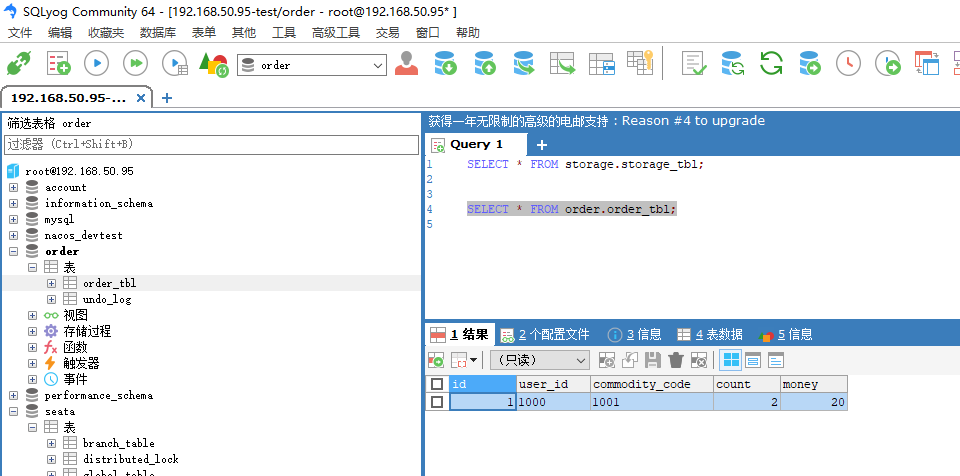Tick the select-all checkbox in result header
Screen dimensions: 960x476
(437, 384)
